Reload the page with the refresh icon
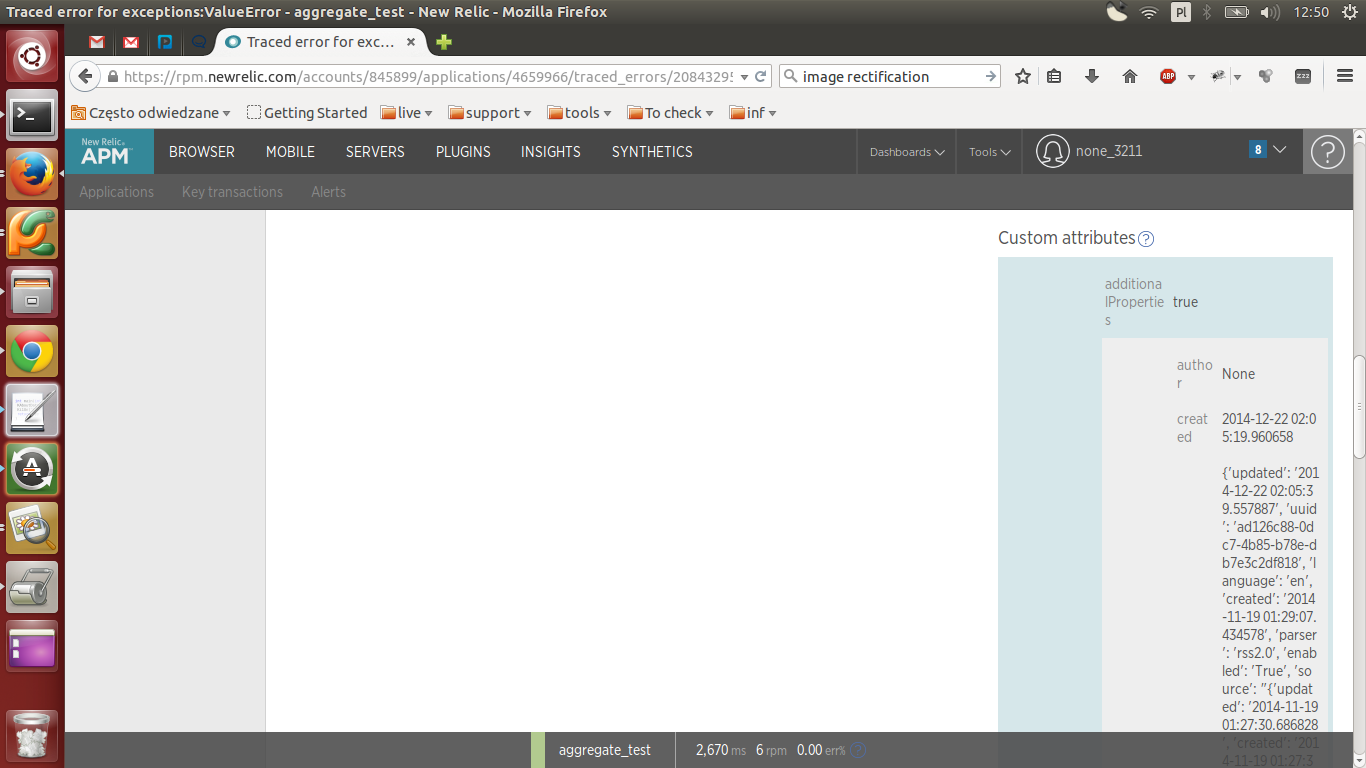 click(x=761, y=77)
